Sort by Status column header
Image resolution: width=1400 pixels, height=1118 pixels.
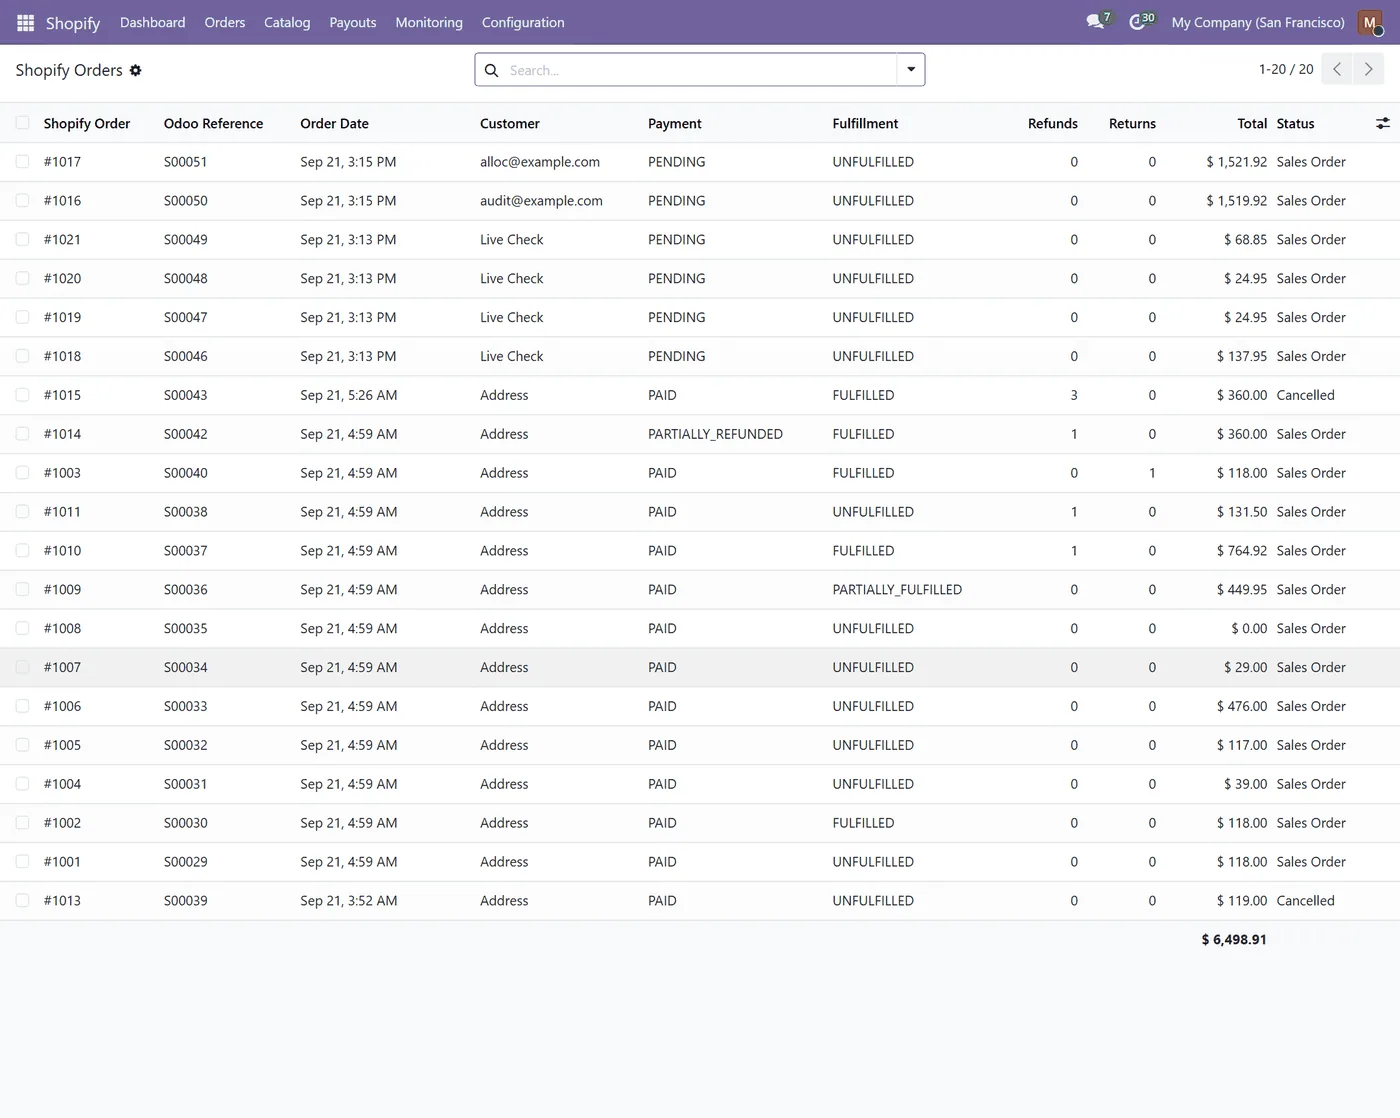coord(1295,124)
